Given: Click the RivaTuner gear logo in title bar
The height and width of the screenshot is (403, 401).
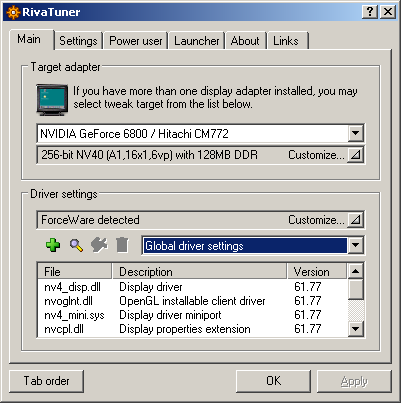Looking at the screenshot, I should coord(13,12).
